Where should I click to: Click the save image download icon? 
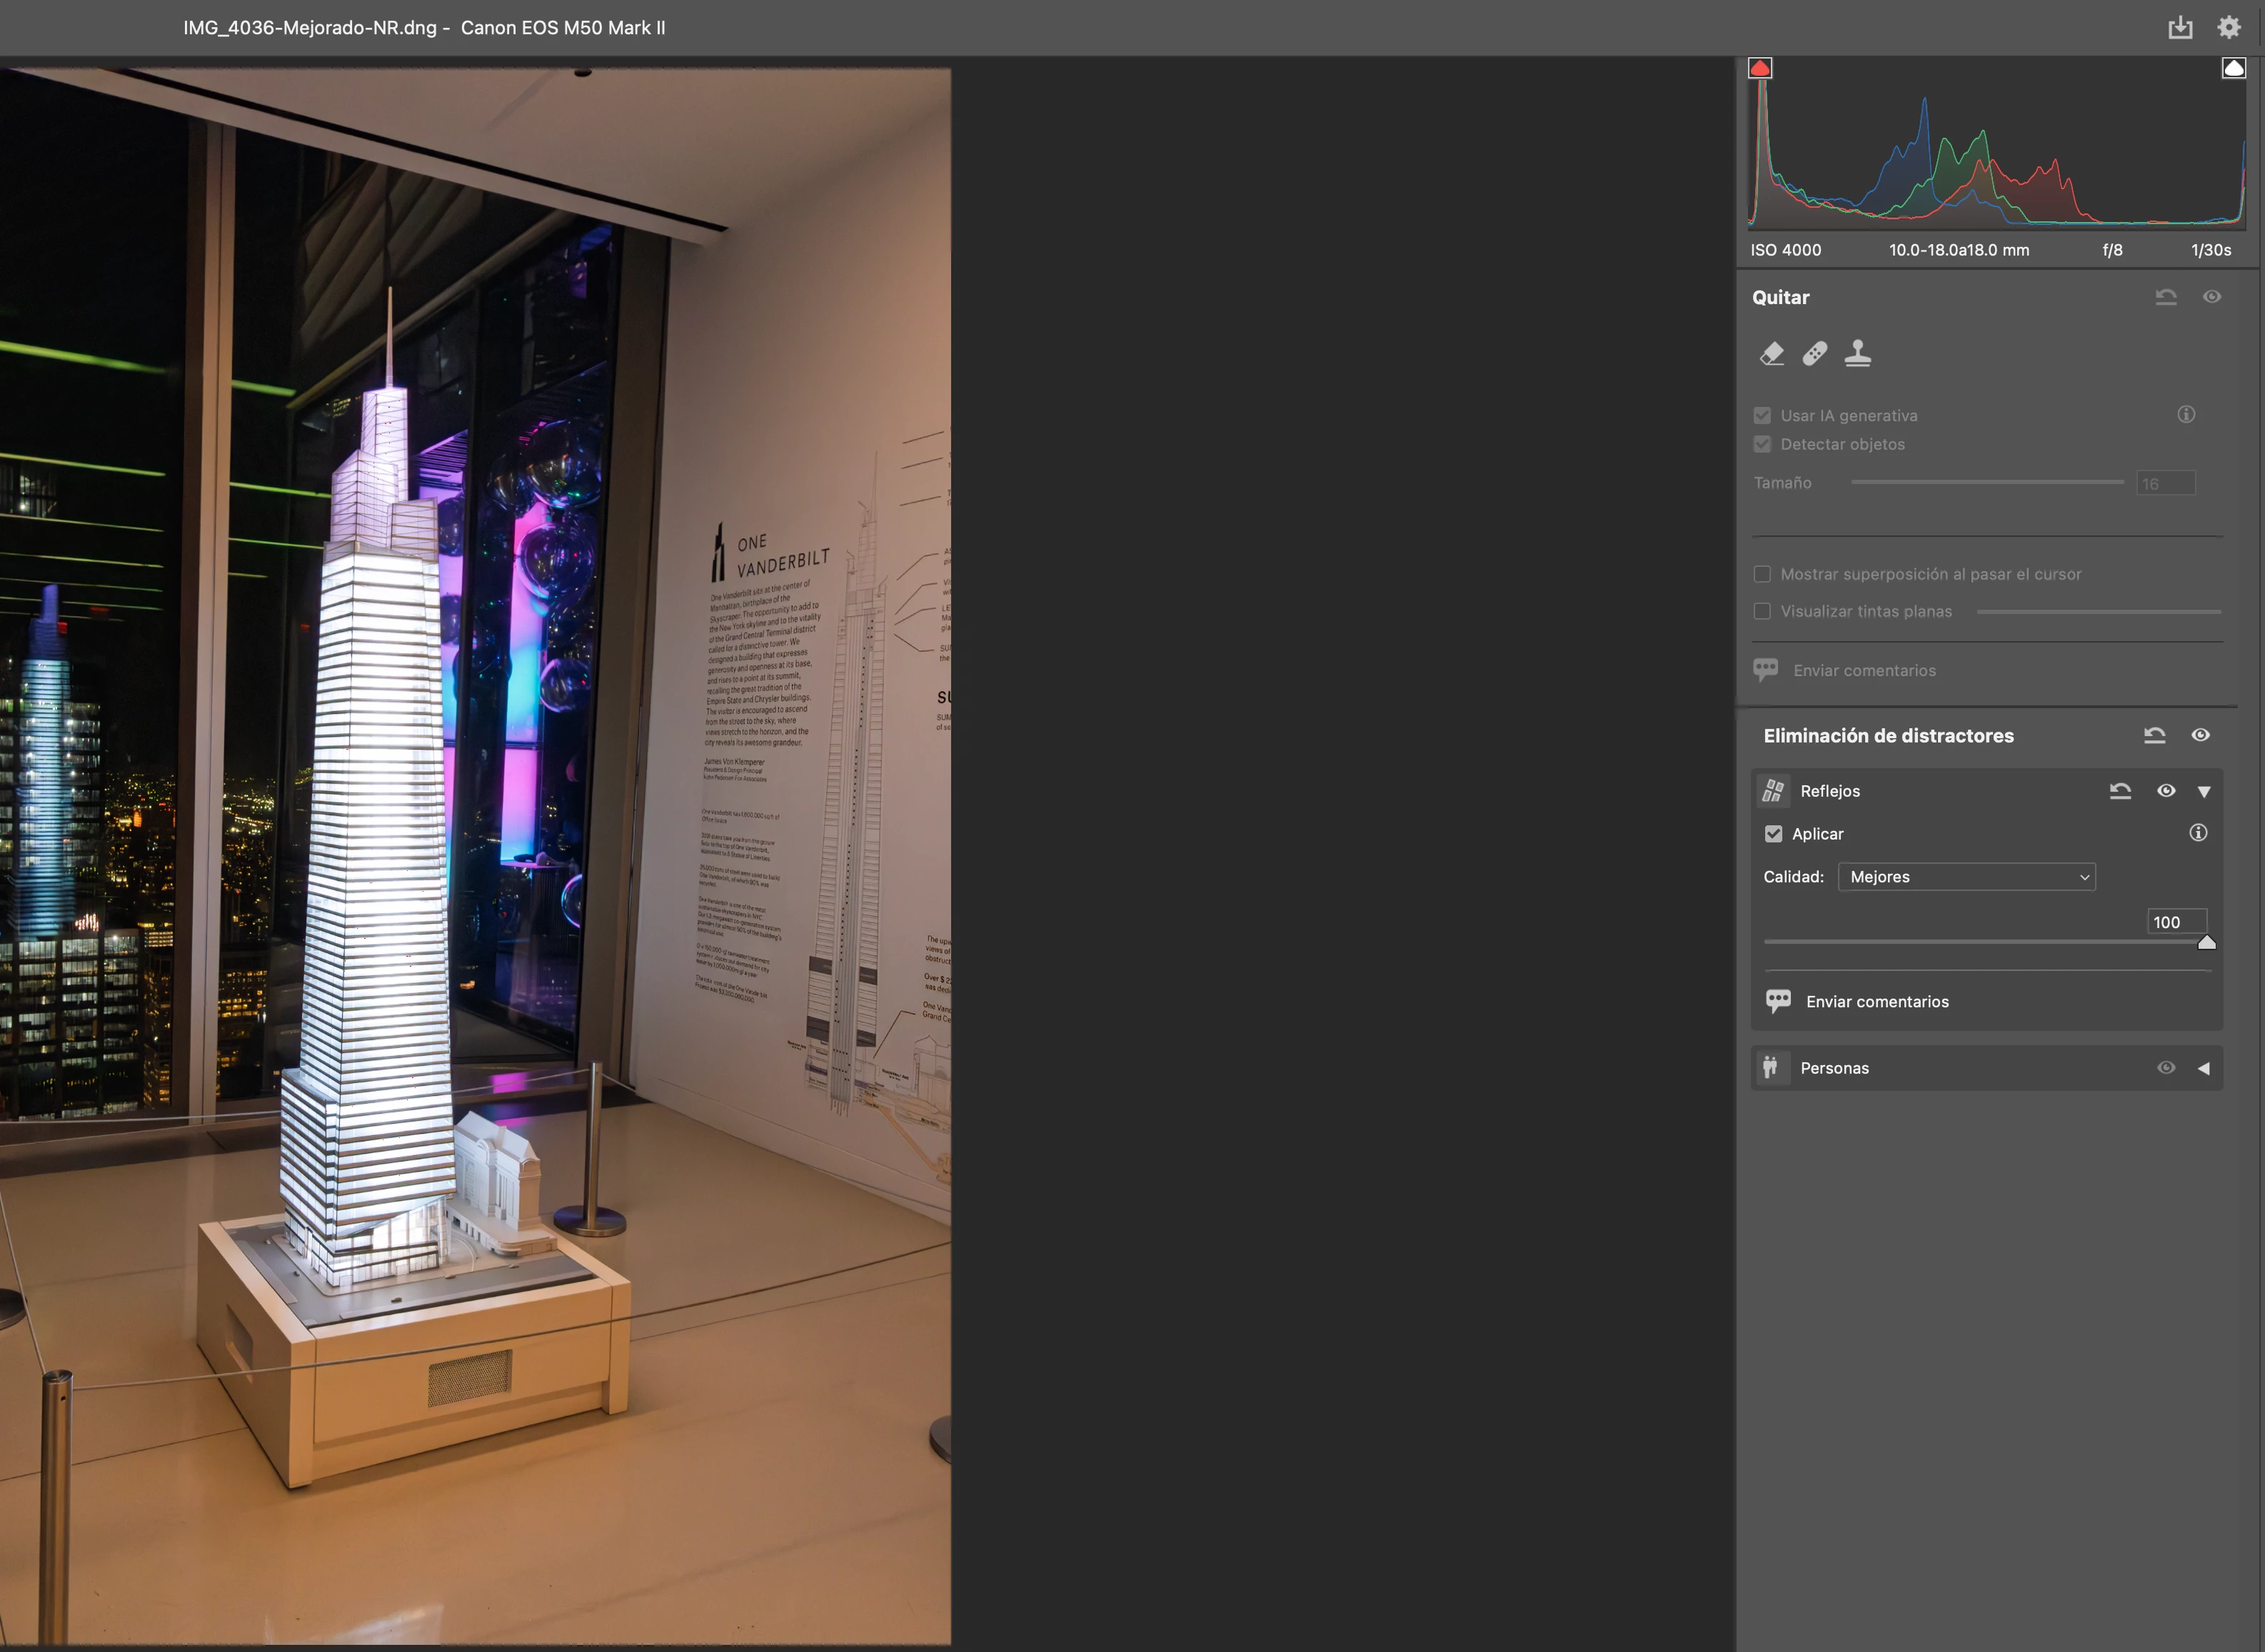coord(2180,28)
